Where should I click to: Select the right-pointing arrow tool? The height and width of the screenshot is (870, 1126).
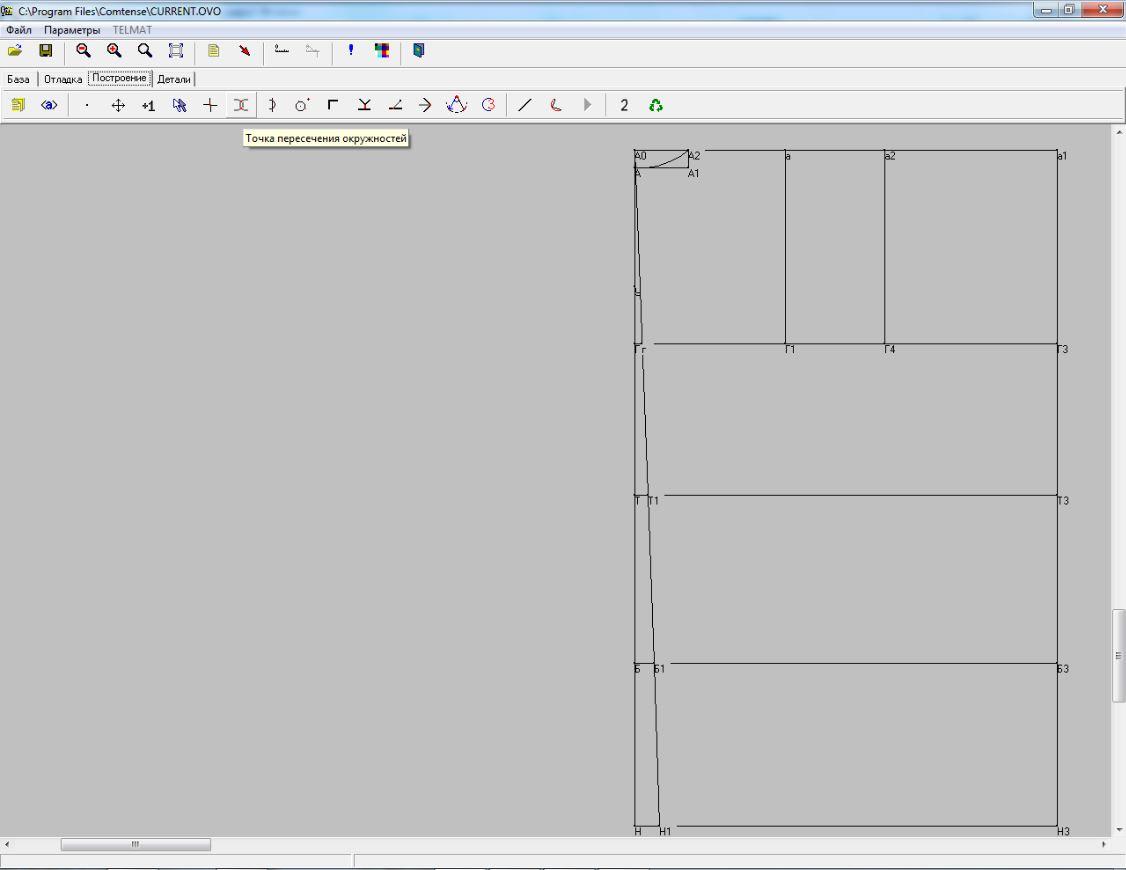click(425, 106)
